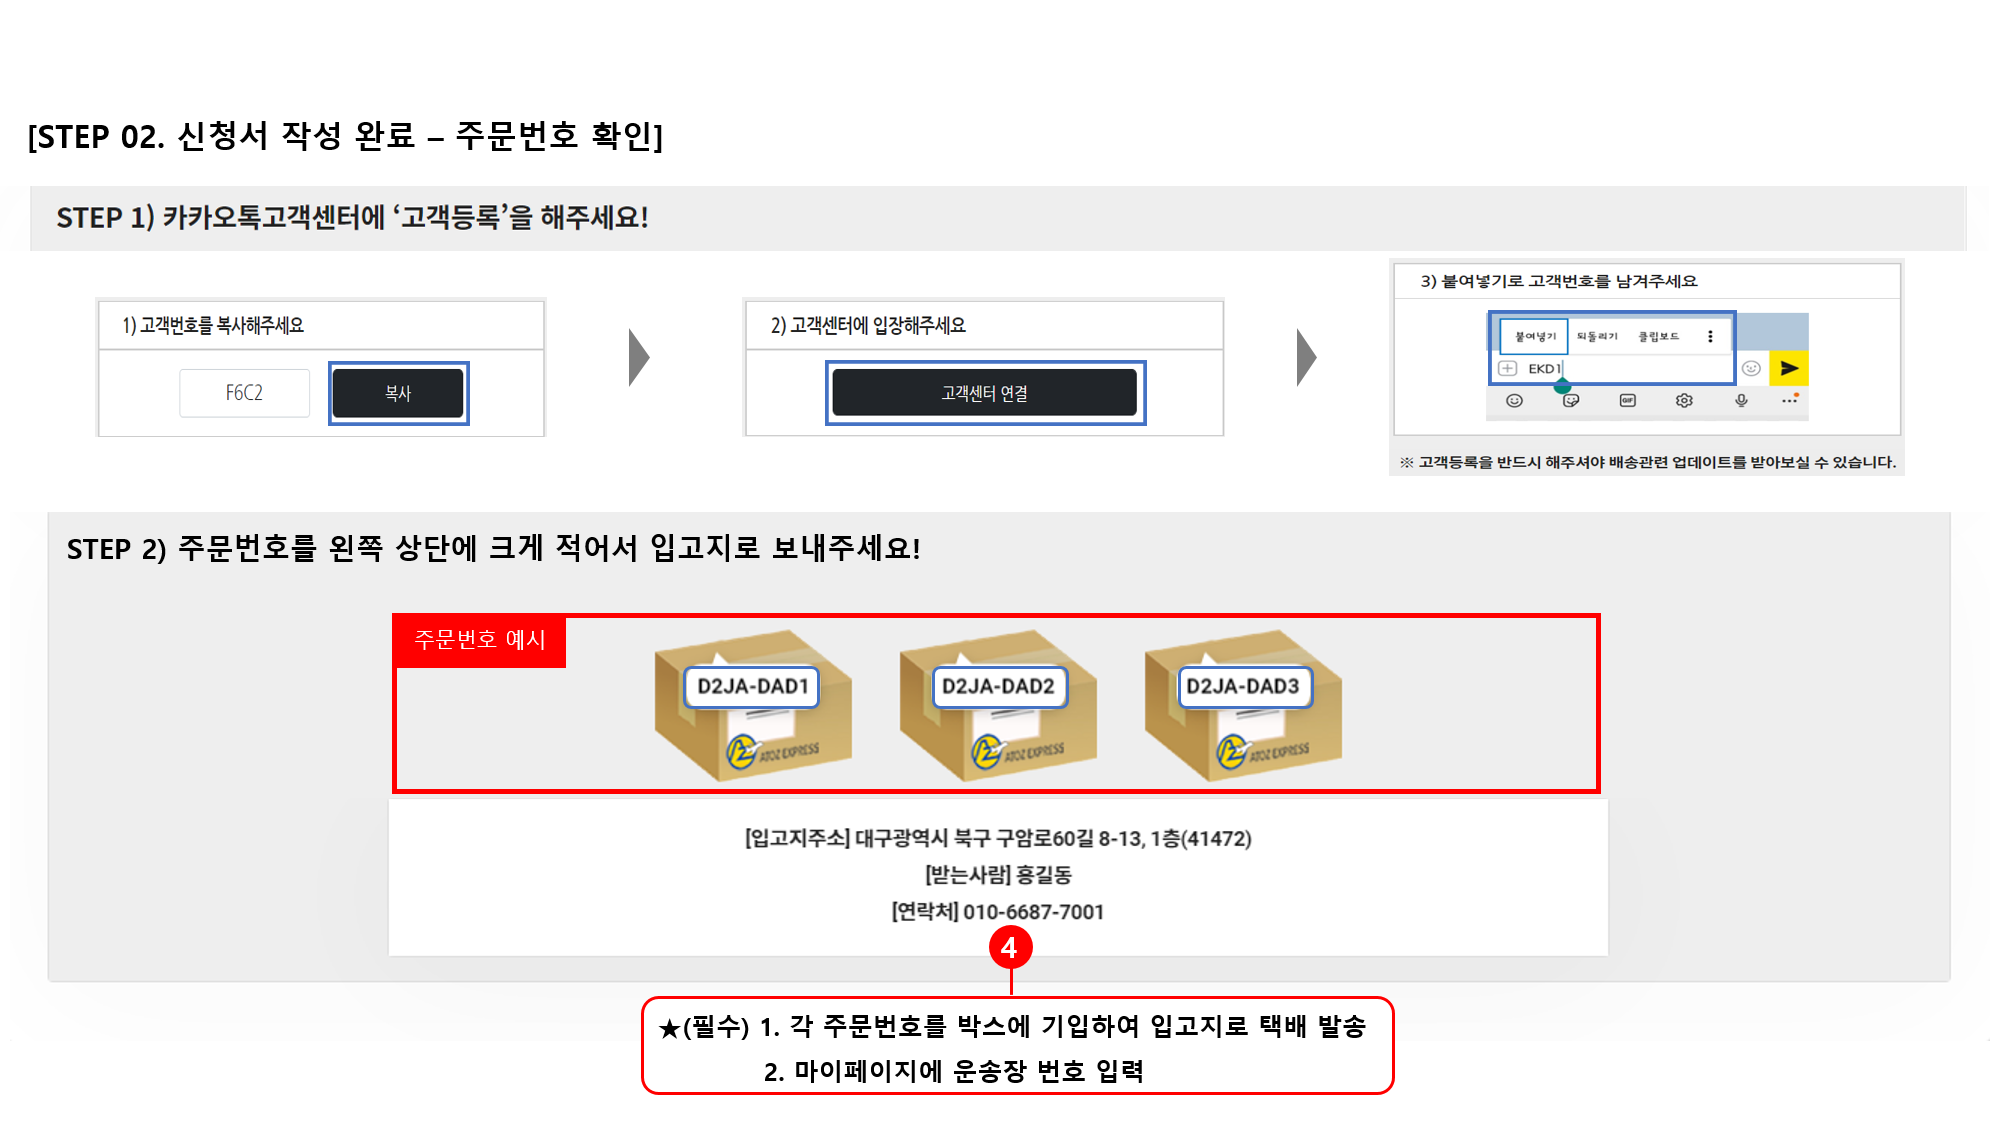The image size is (2000, 1125).
Task: Open the three-dot ellipsis with orange dot
Action: (1790, 400)
